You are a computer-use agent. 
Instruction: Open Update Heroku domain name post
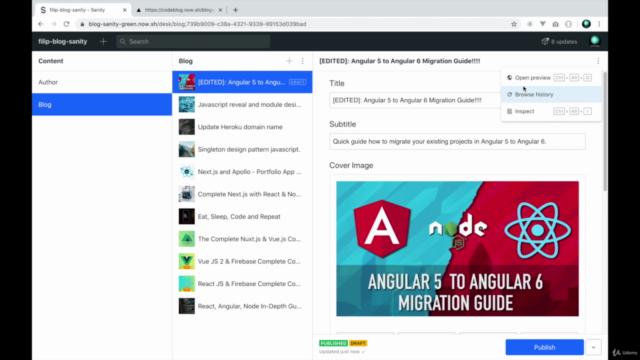click(x=242, y=127)
